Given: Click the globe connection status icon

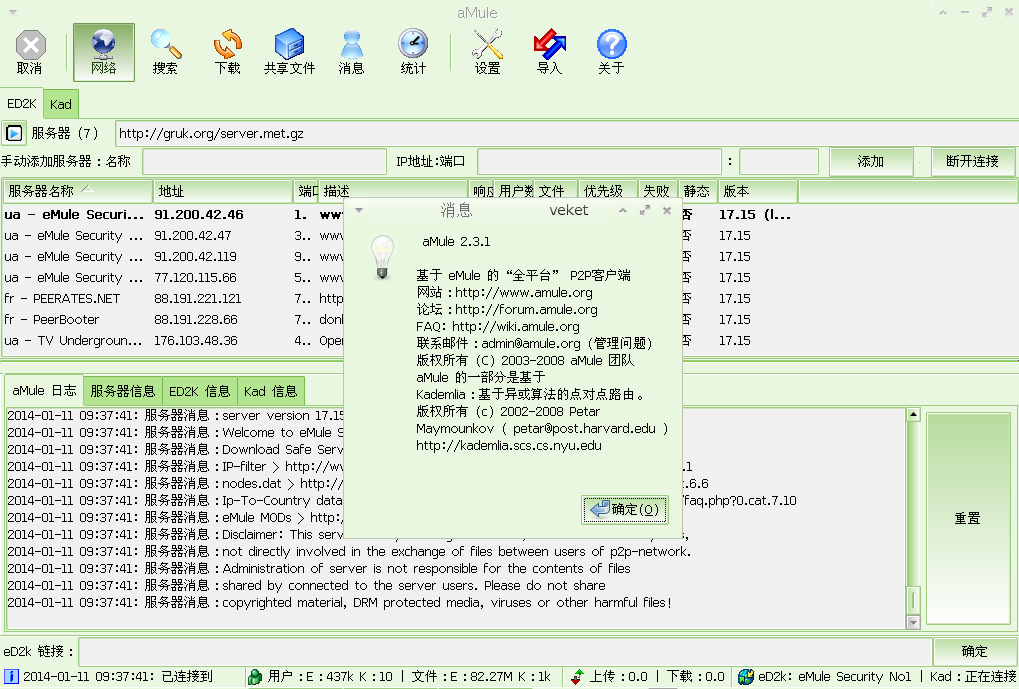Looking at the screenshot, I should (x=746, y=677).
